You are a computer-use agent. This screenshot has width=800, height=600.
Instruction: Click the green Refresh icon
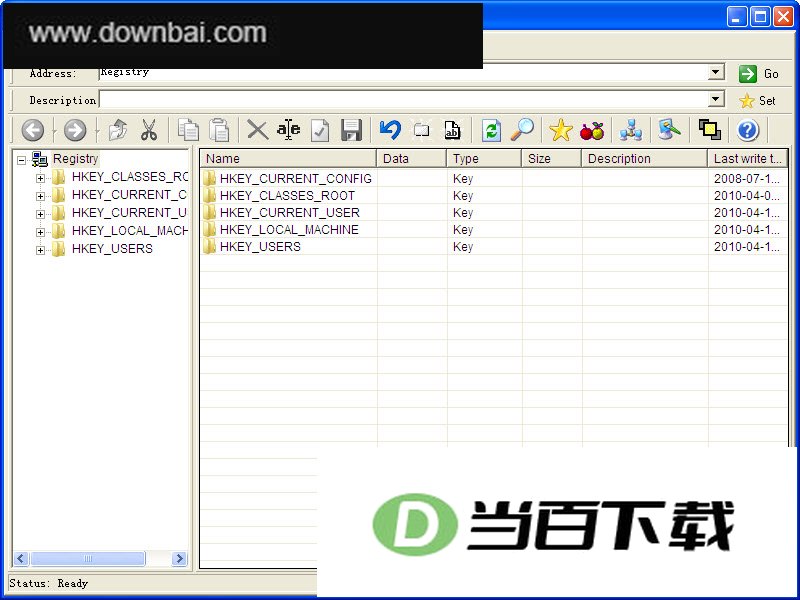pyautogui.click(x=491, y=130)
